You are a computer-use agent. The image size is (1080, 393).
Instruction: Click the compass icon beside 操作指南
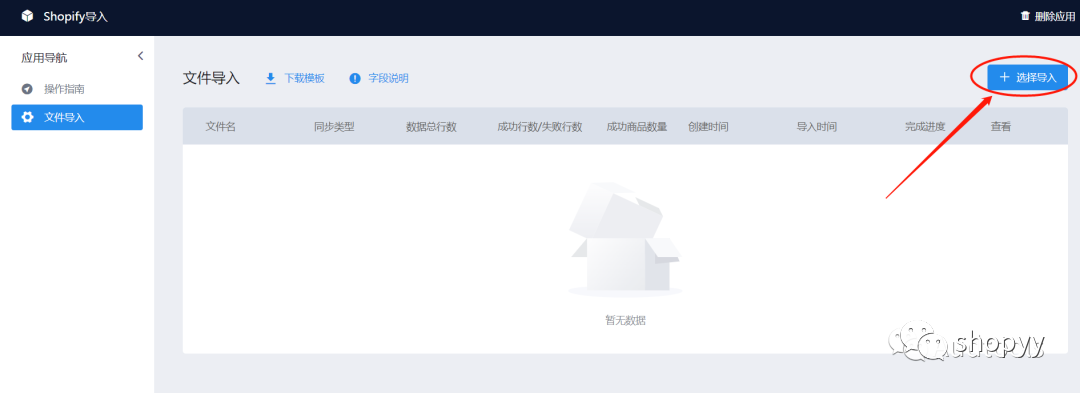(x=28, y=89)
